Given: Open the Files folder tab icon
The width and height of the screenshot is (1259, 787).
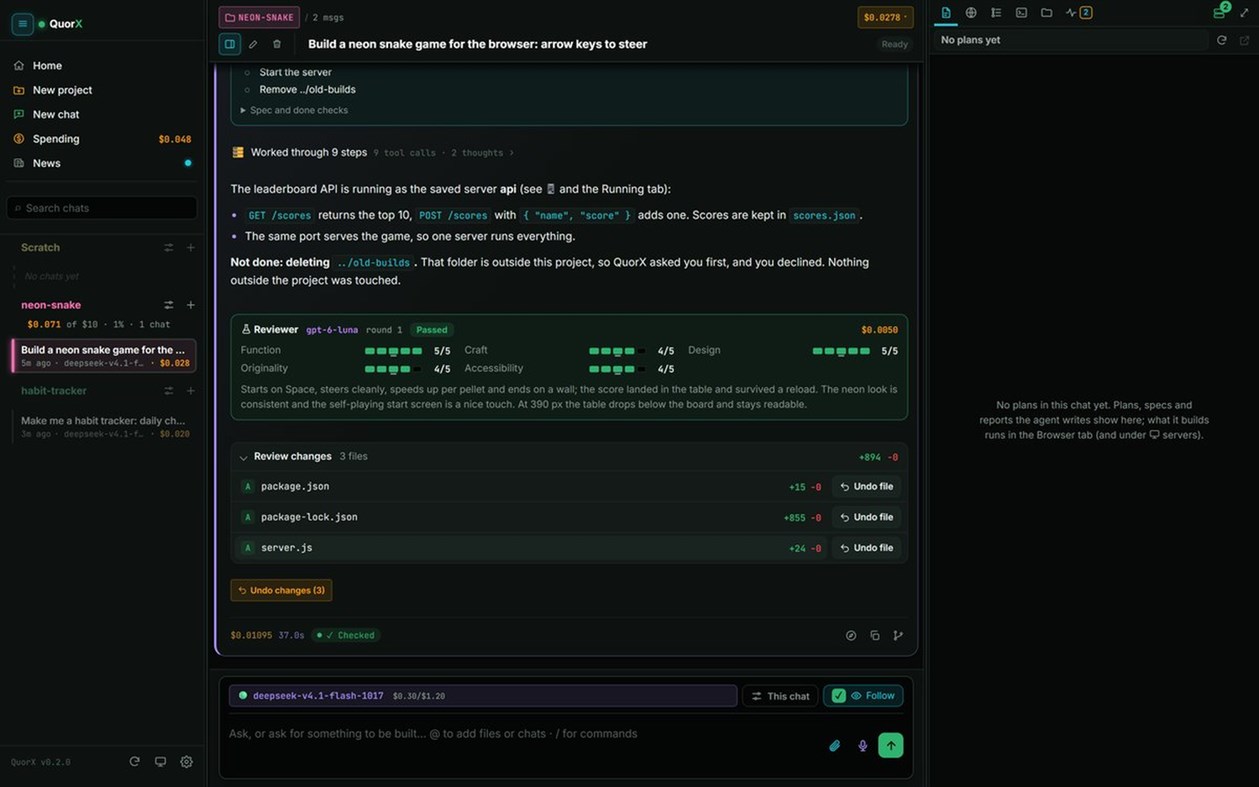Looking at the screenshot, I should click(x=1046, y=13).
